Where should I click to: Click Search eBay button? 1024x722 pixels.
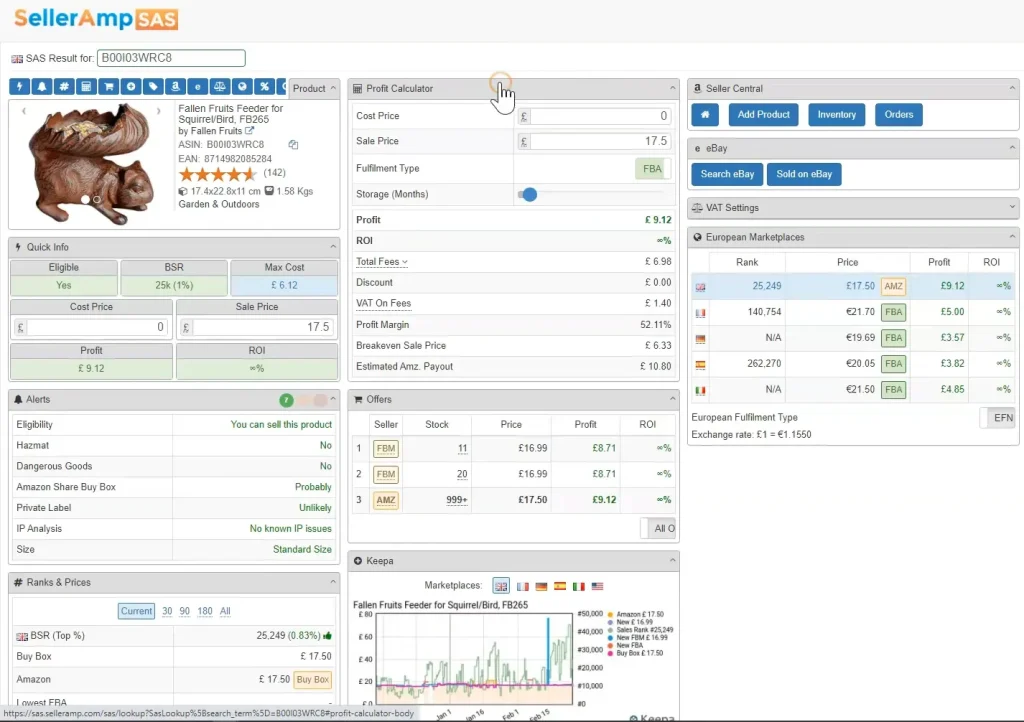[x=727, y=174]
